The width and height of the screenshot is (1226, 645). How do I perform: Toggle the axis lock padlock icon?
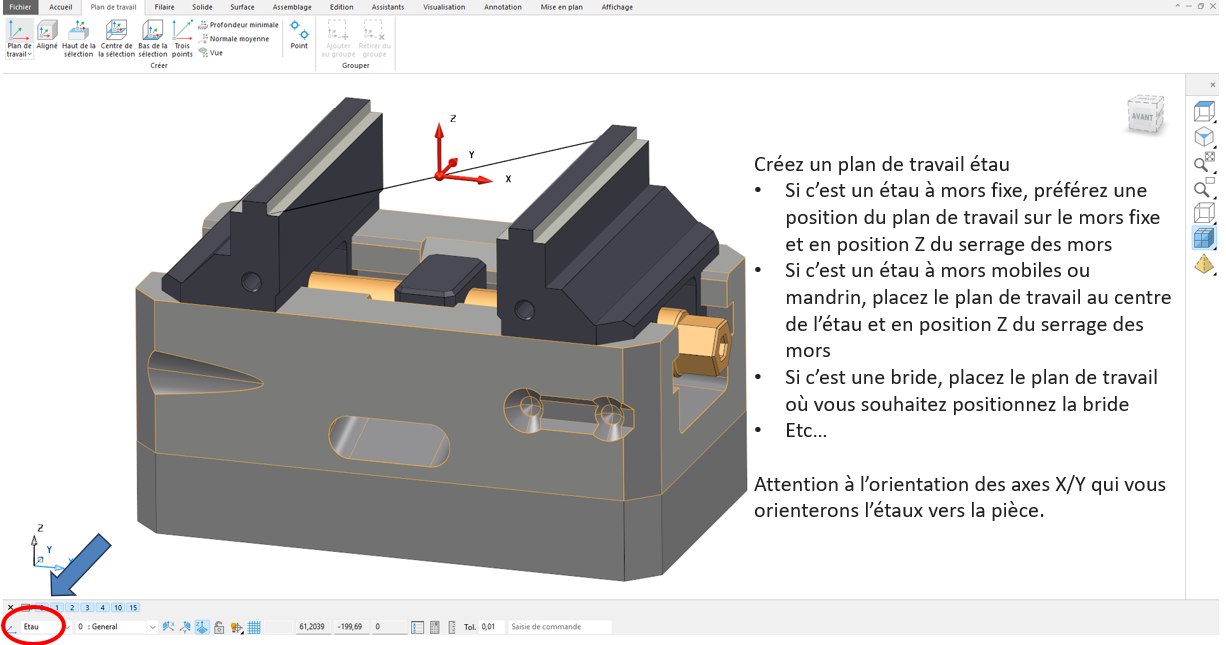tap(218, 627)
